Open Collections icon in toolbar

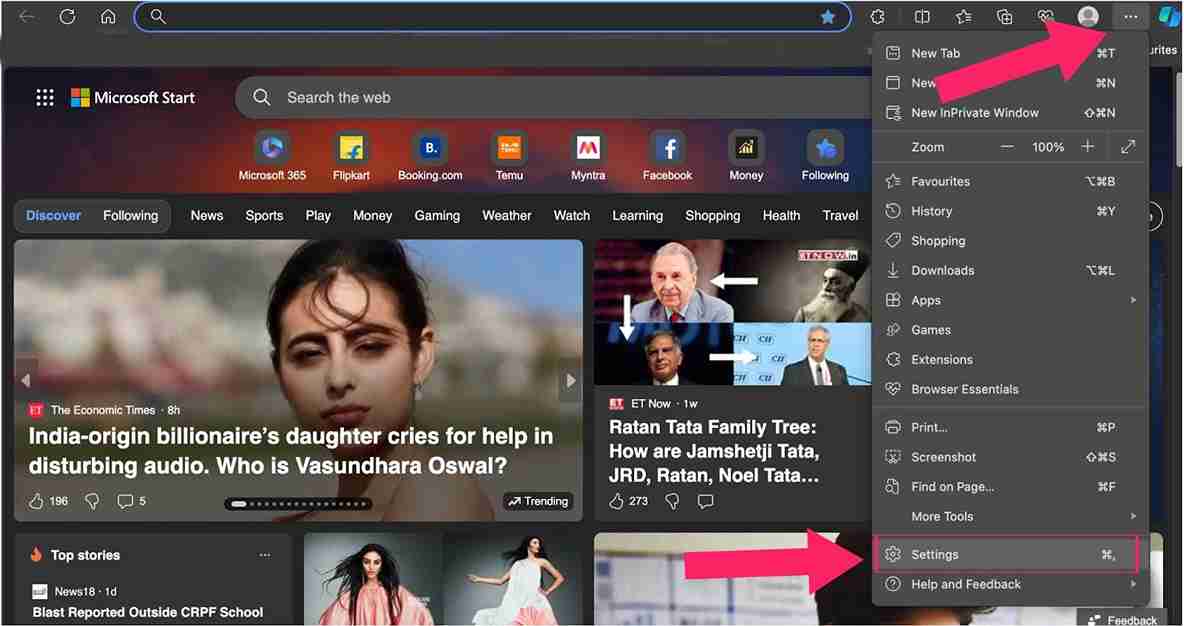click(1004, 17)
